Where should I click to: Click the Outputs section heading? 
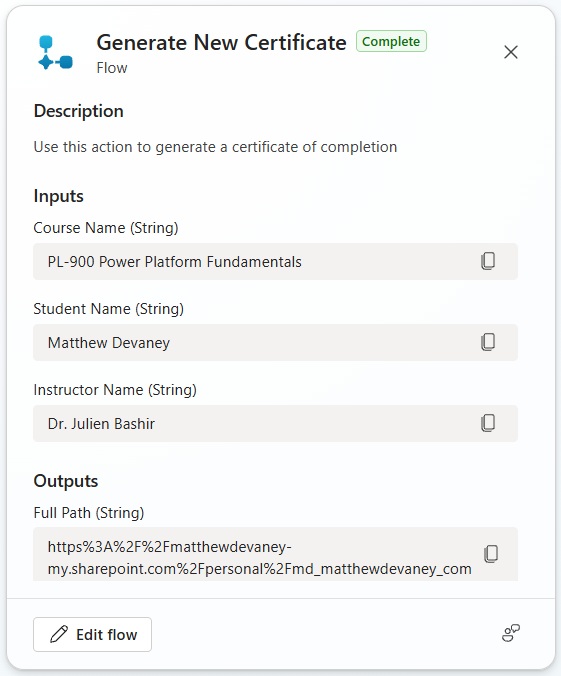[x=66, y=481]
